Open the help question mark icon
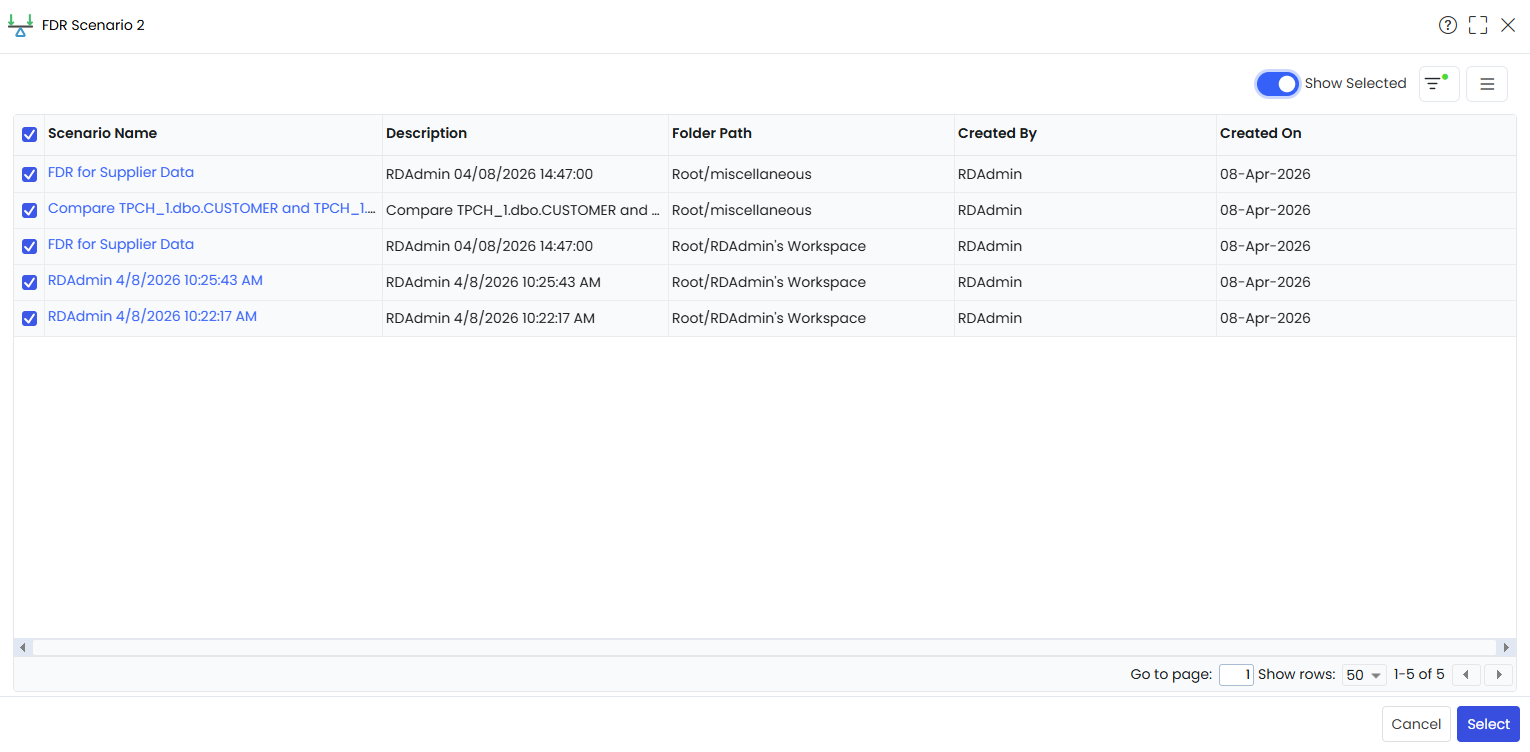1530x752 pixels. tap(1447, 25)
